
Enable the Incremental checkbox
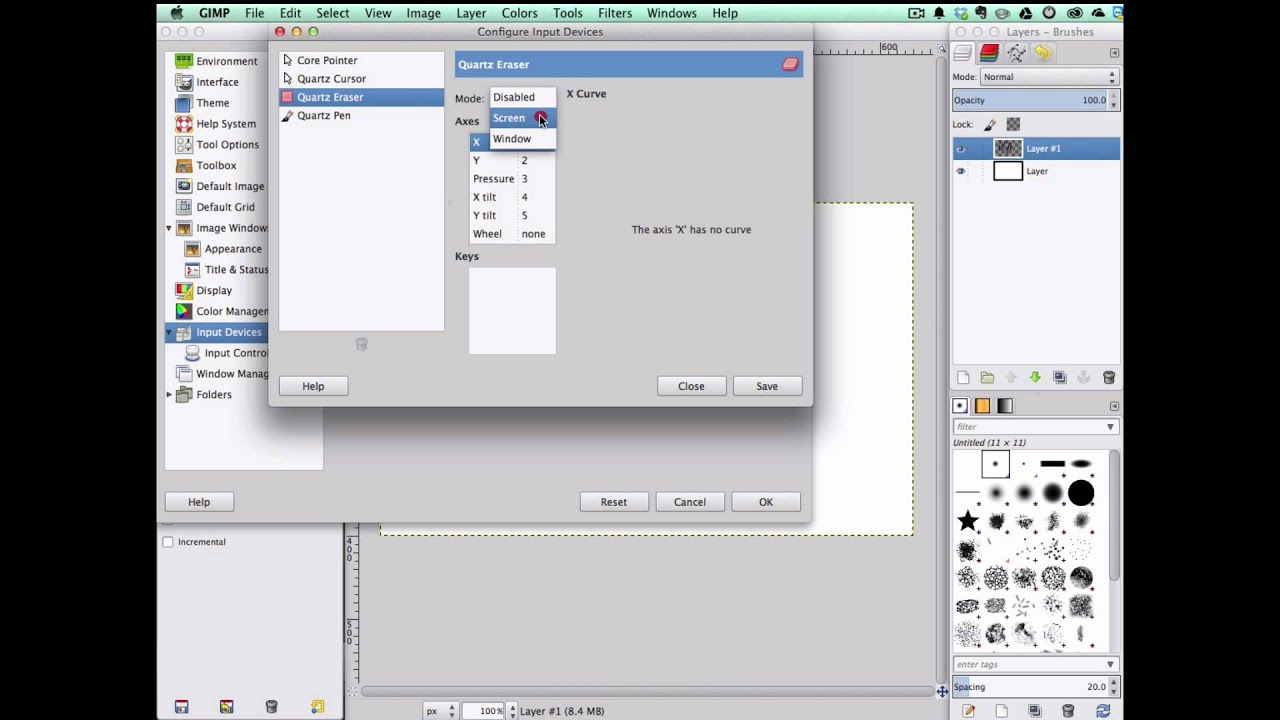(x=168, y=542)
